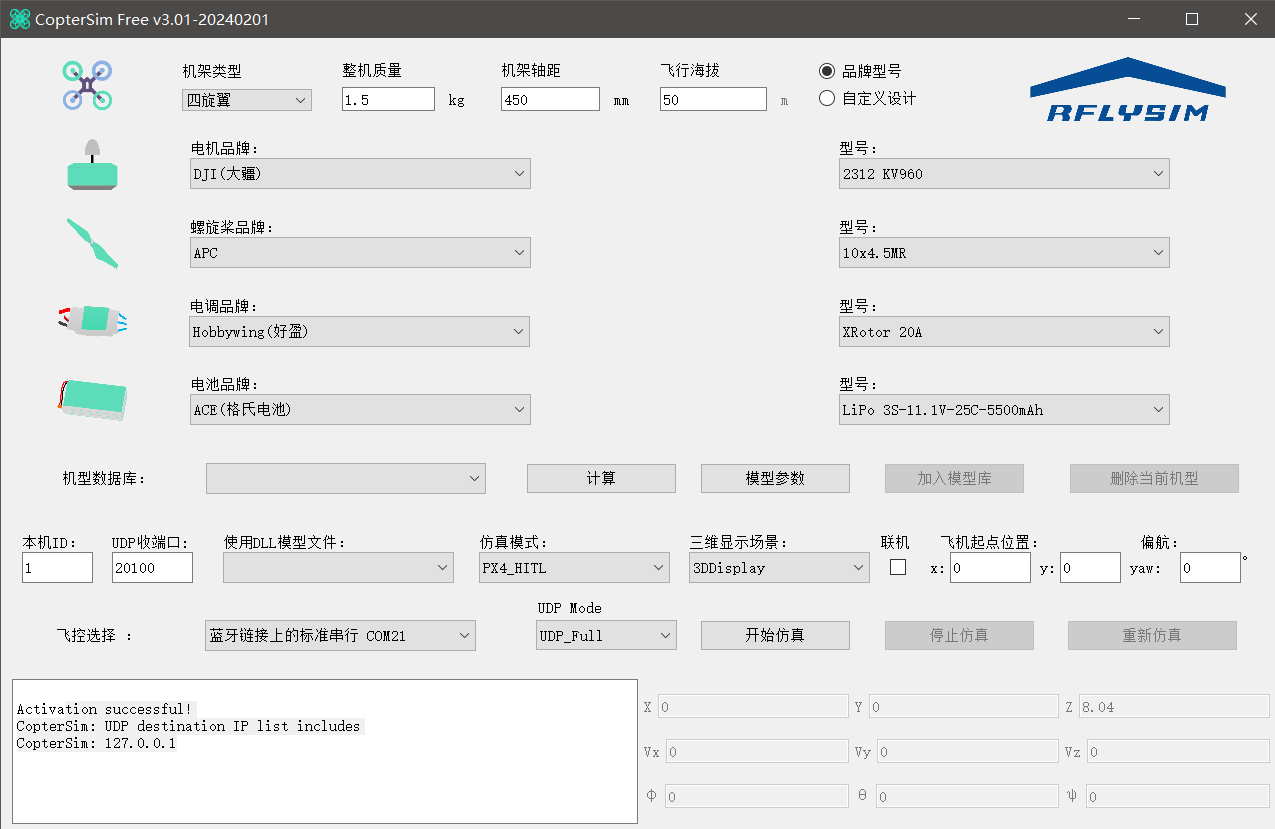Click the 'Activation successful!' log line
Screen dimensions: 1275x829
105,709
